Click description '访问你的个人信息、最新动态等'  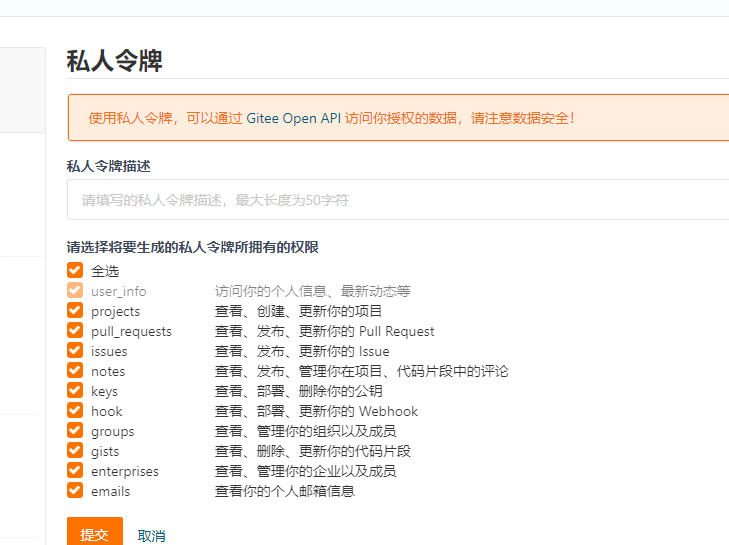tap(312, 291)
